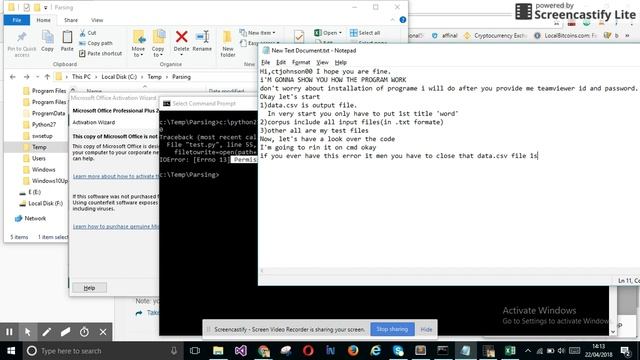
Task: Select the ProgramData folder in the tree
Action: pyautogui.click(x=48, y=113)
